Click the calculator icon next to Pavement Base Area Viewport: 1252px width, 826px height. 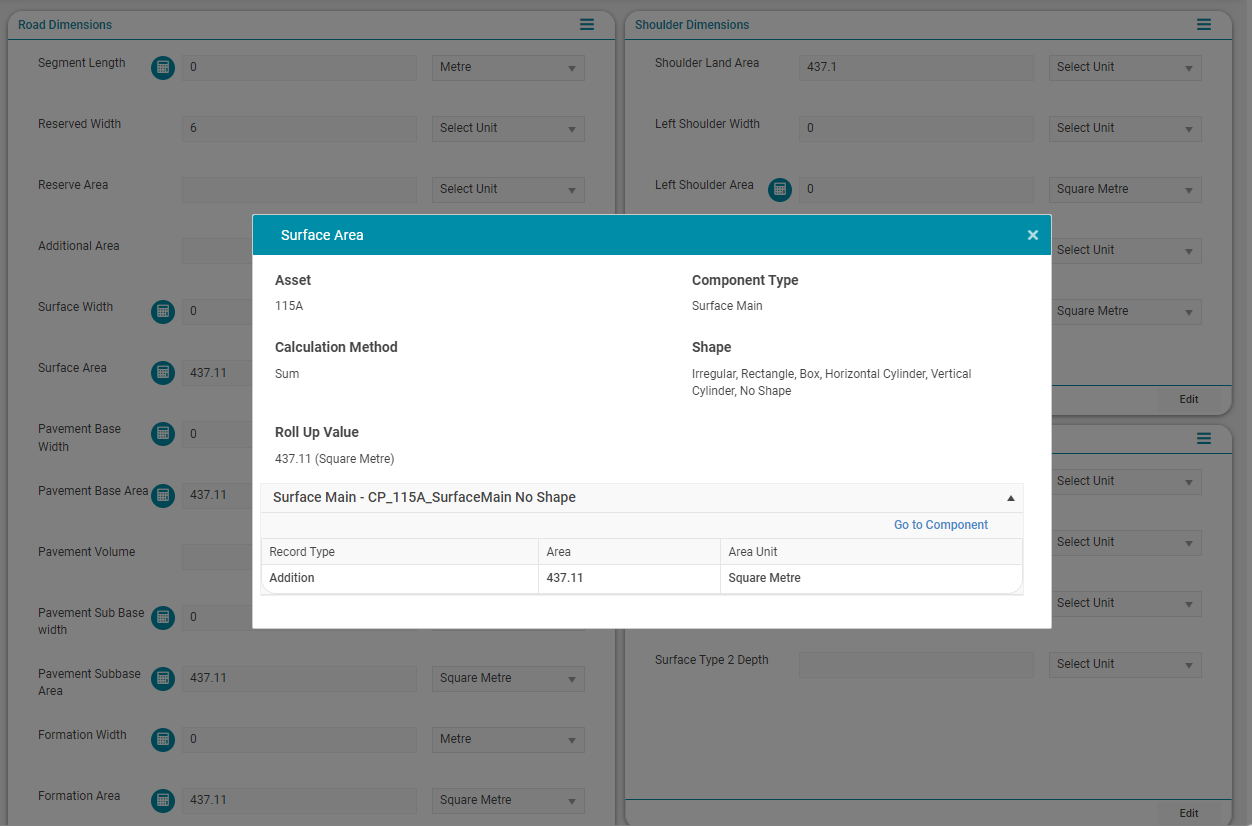pyautogui.click(x=163, y=495)
